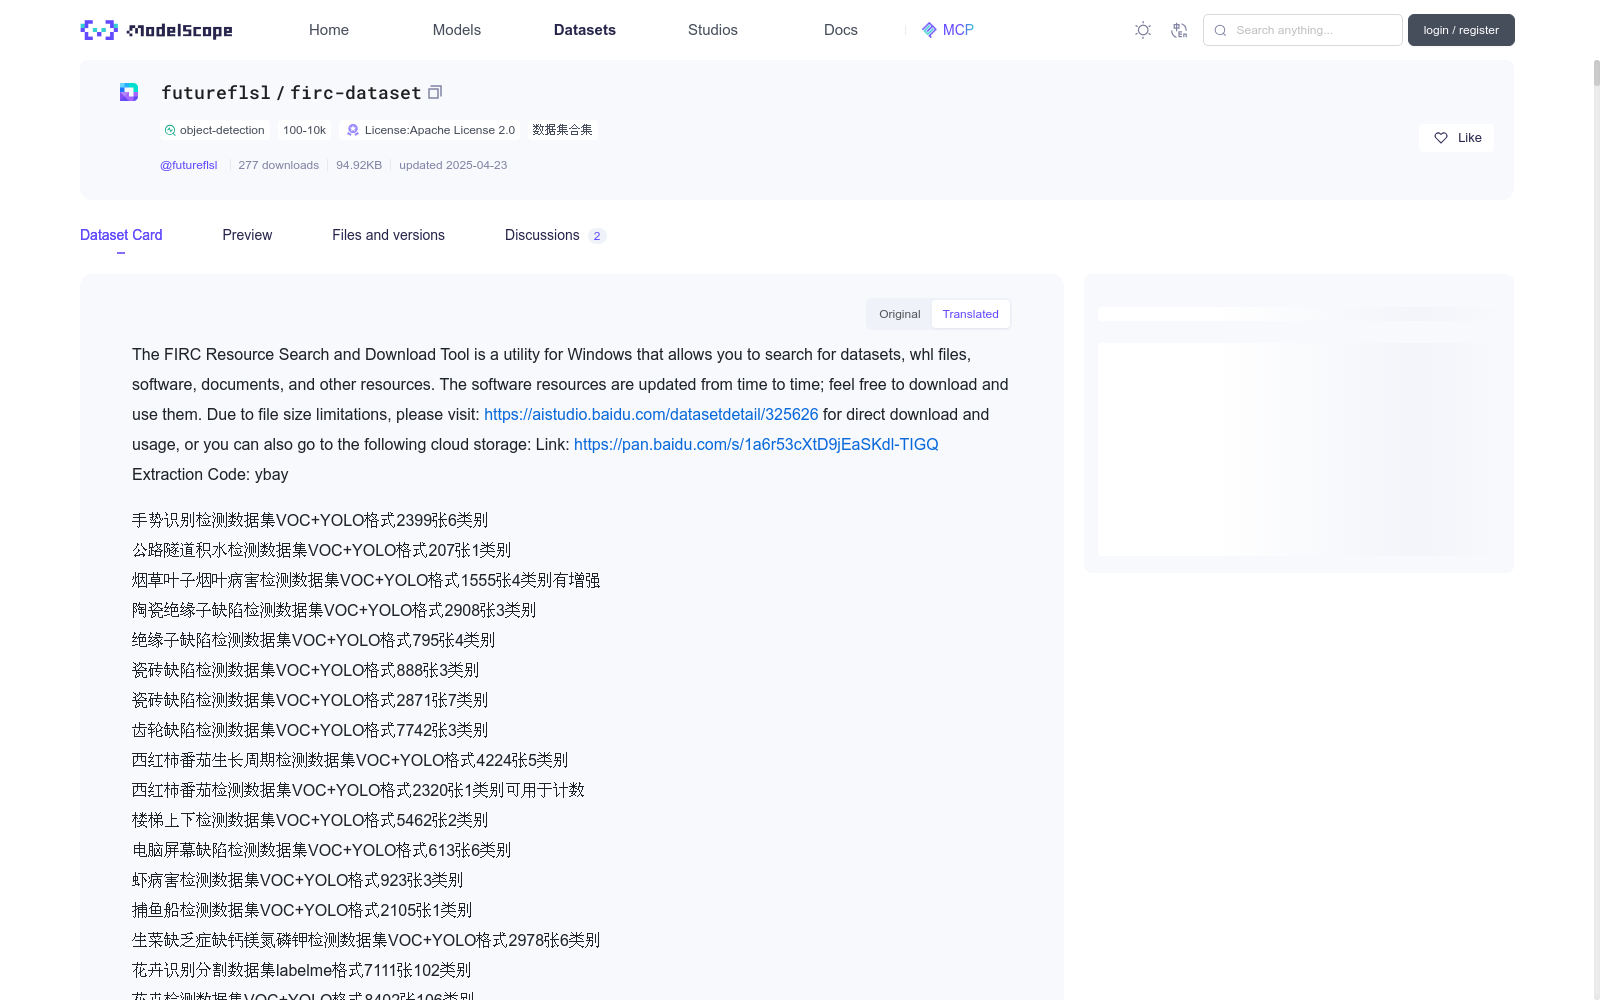Open the pan.baidu.com cloud storage link
1600x1000 pixels.
pyautogui.click(x=756, y=444)
